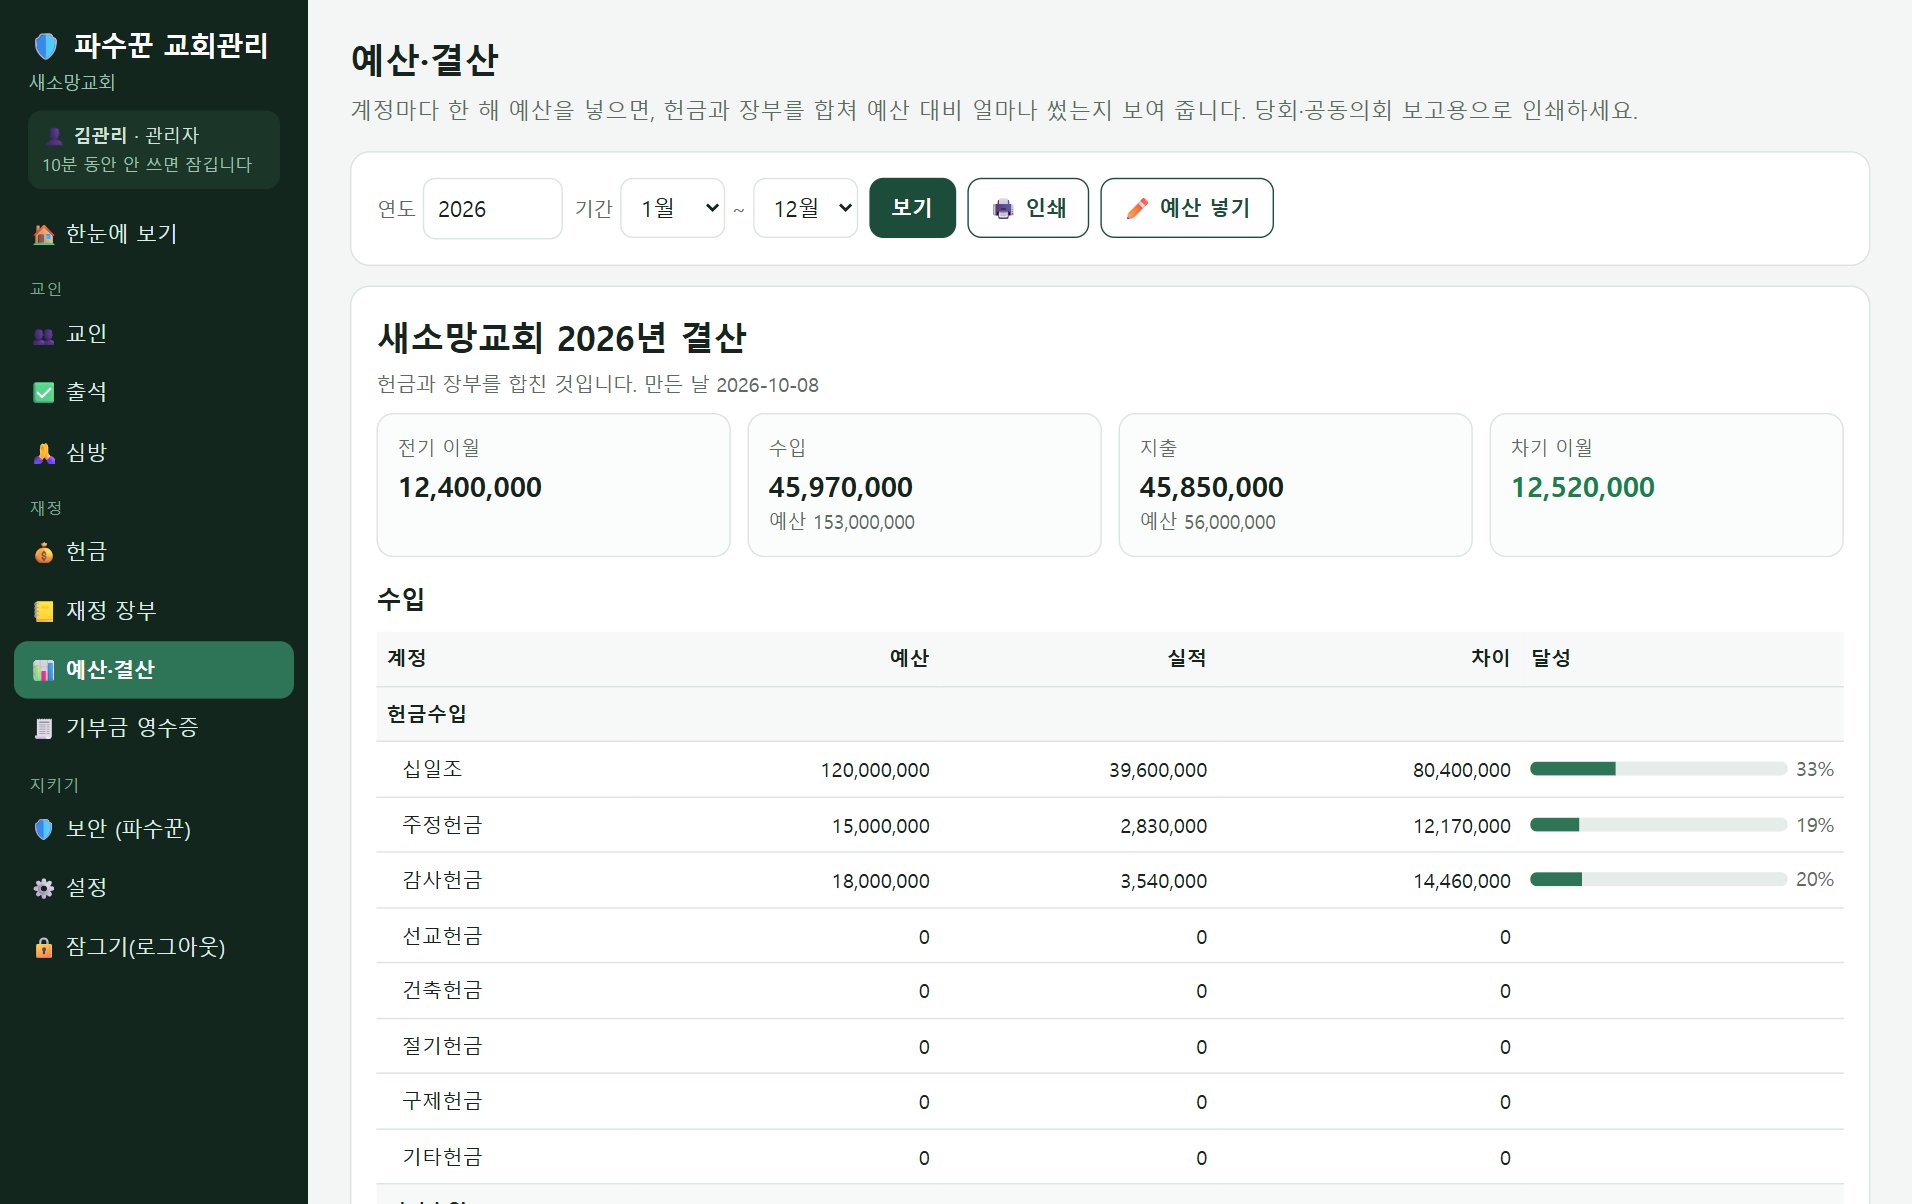Click the praying hands icon for 심방

[44, 453]
